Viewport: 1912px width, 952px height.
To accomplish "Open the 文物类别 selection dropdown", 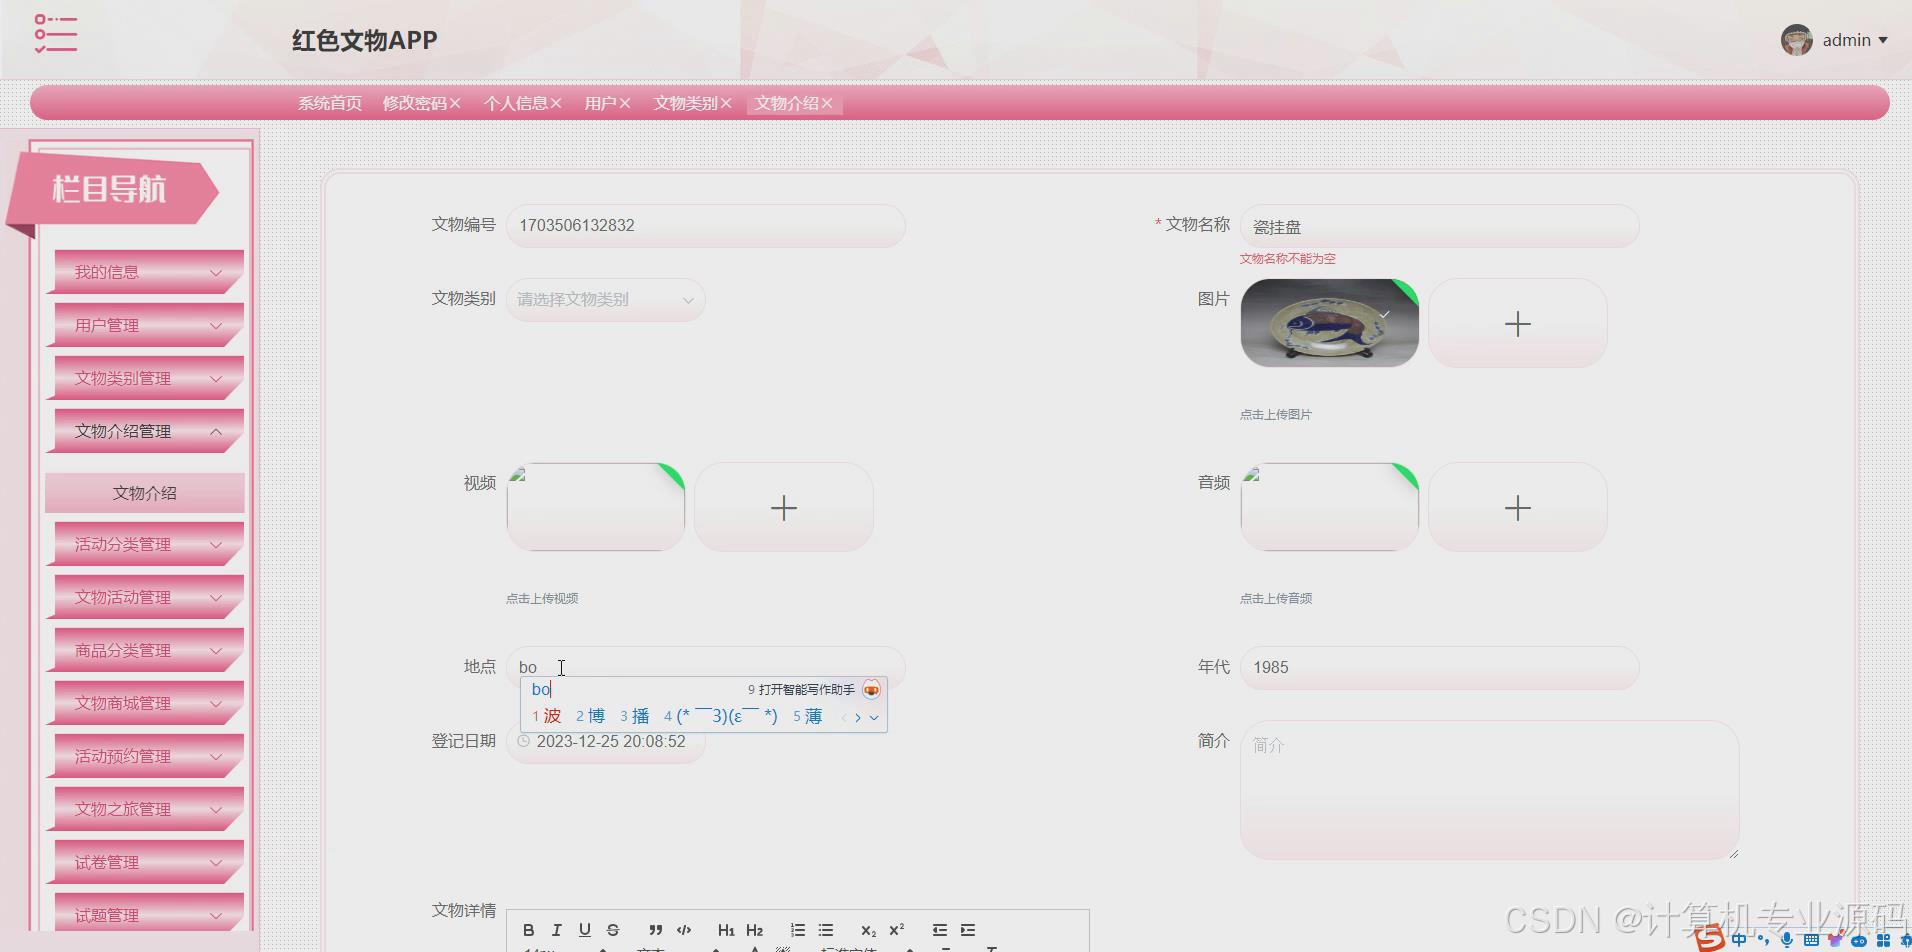I will 605,299.
